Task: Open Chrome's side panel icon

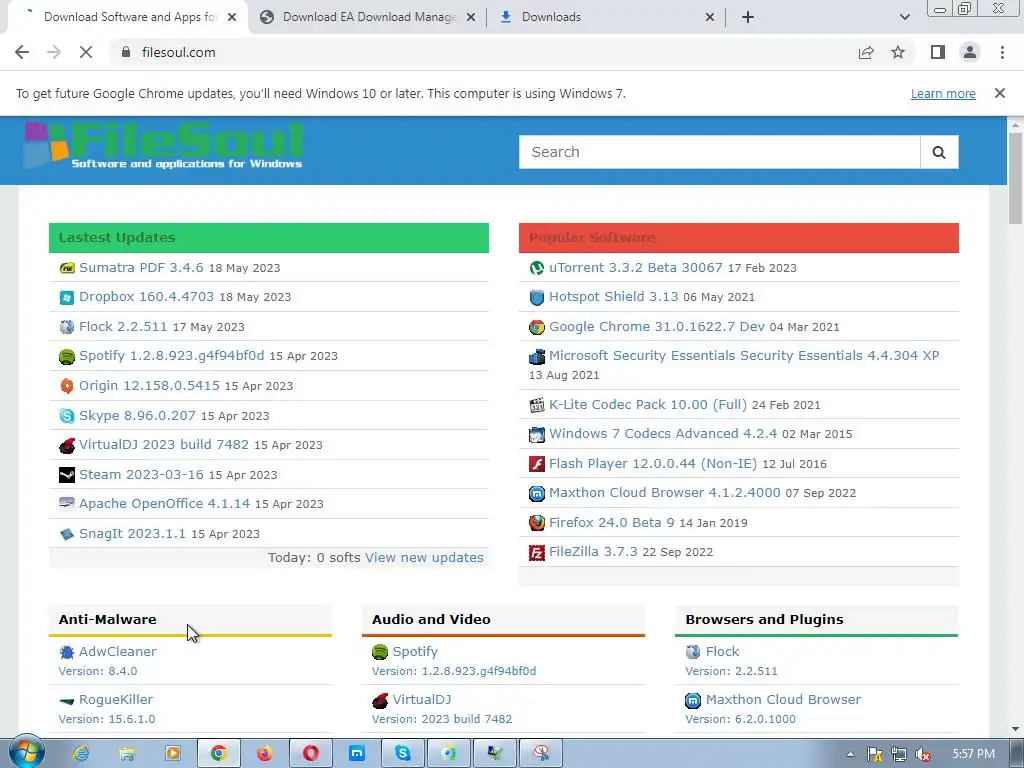Action: (938, 52)
